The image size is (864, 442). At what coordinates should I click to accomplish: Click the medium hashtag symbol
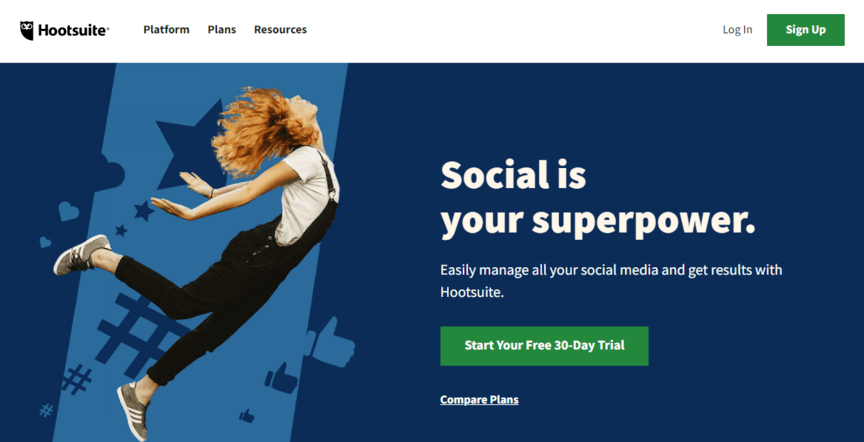coord(77,379)
